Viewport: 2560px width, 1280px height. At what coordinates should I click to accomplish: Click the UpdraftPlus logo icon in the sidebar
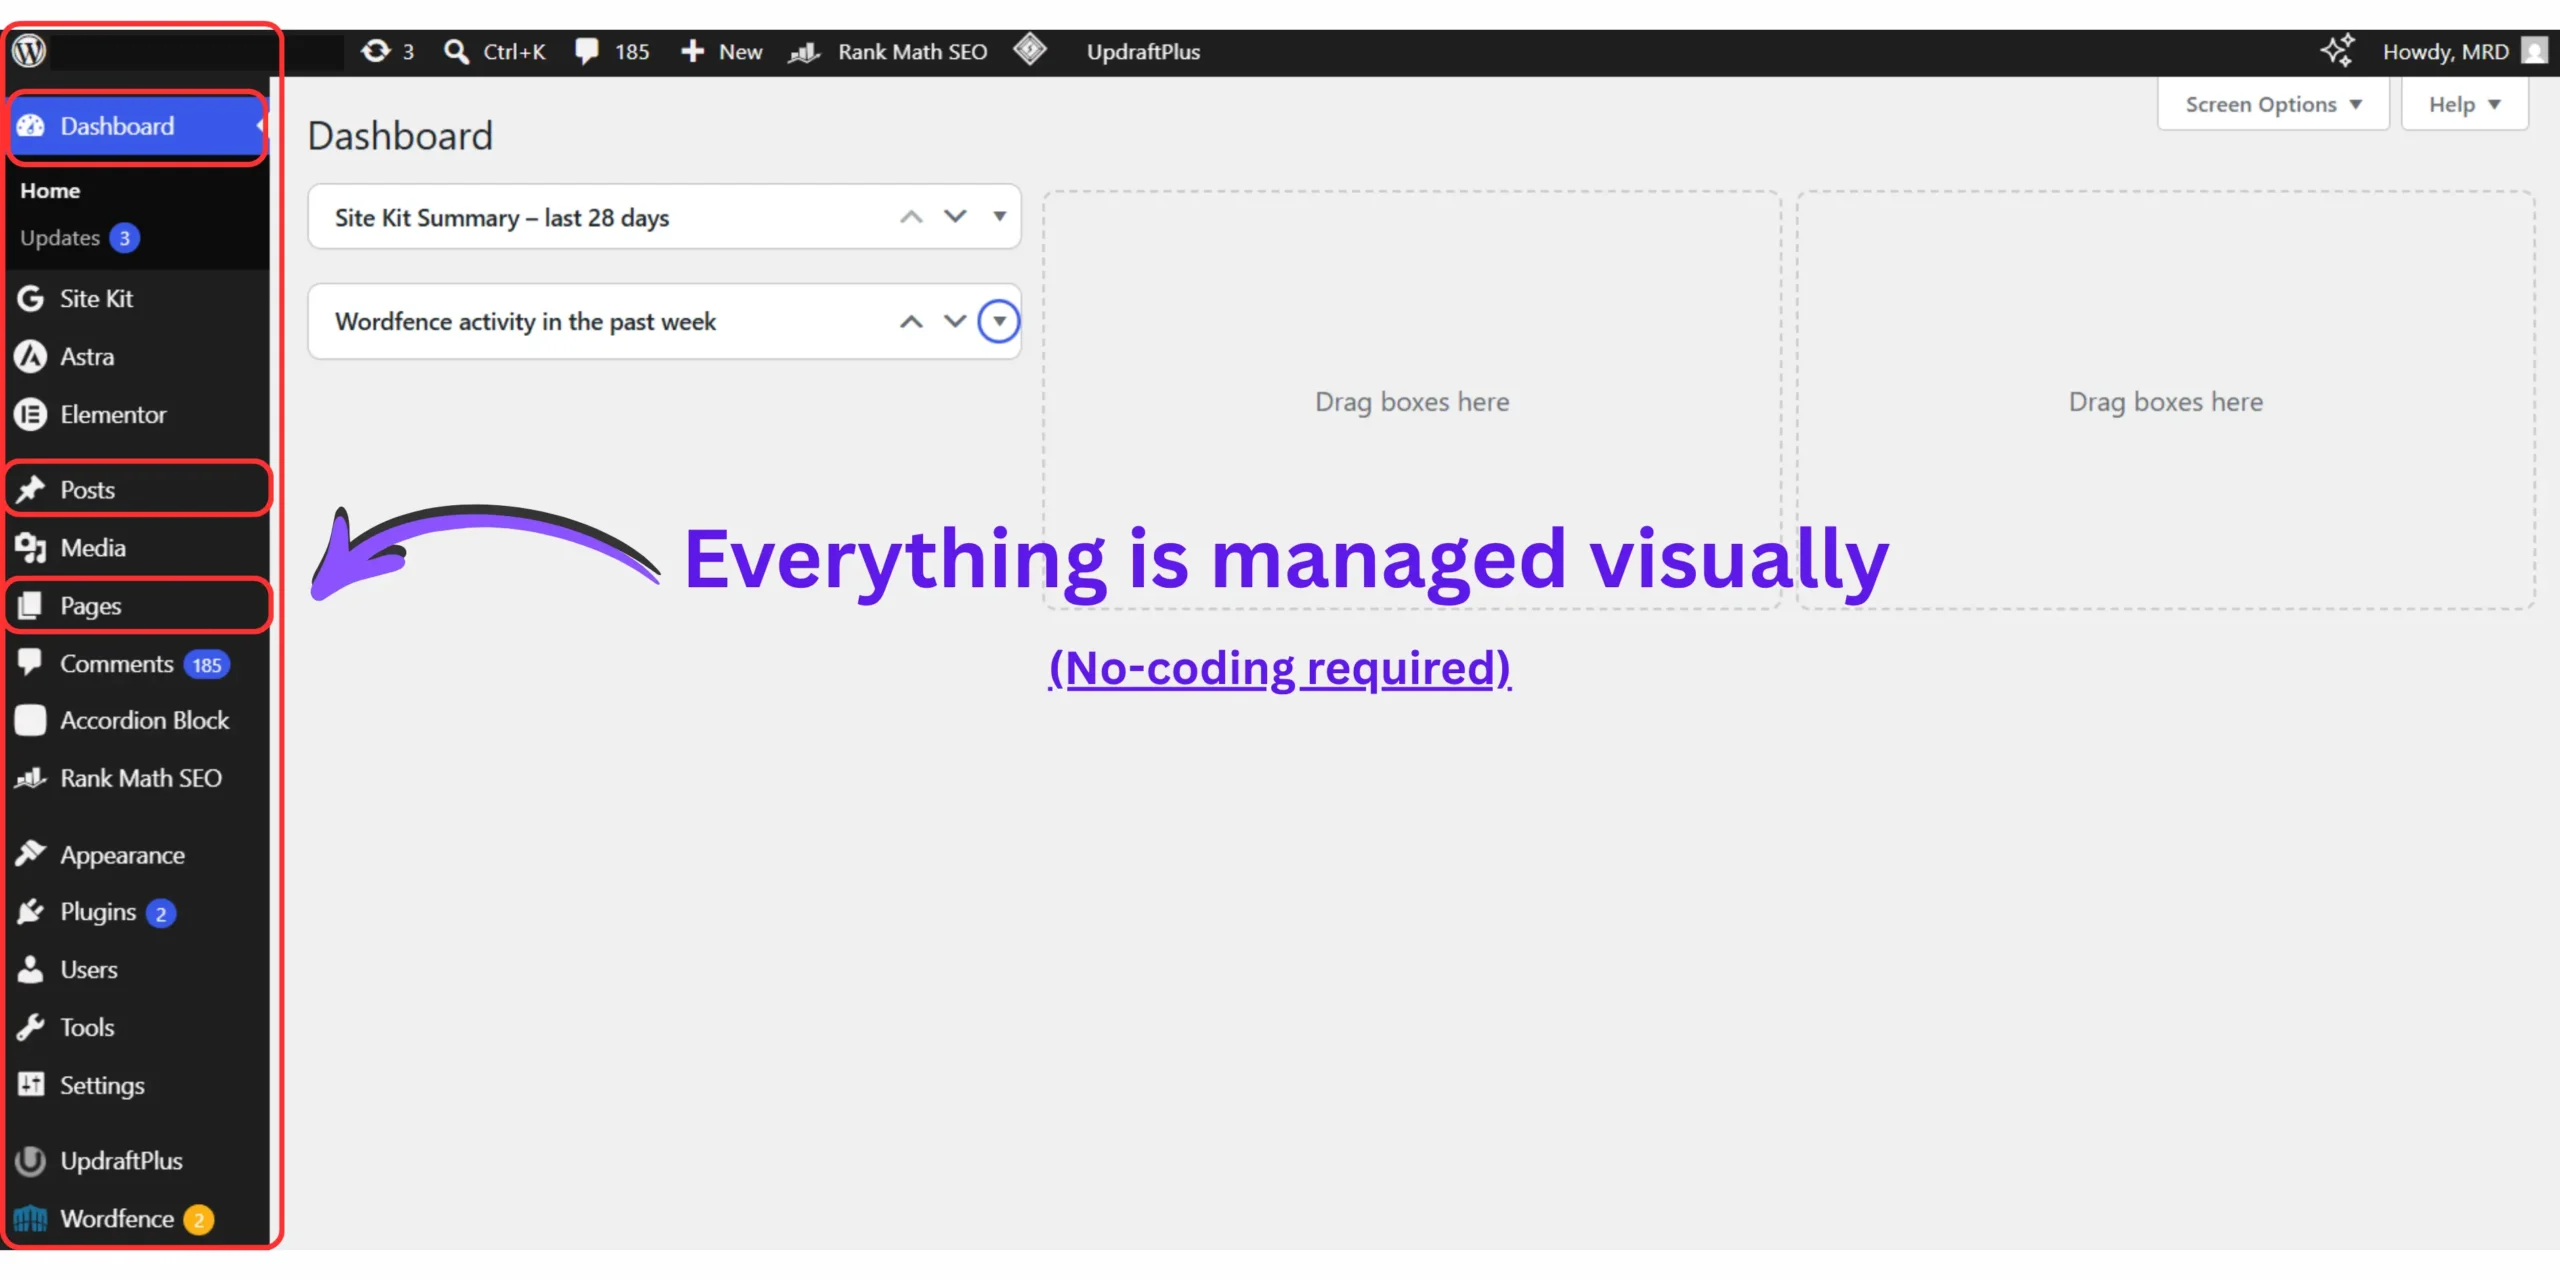(x=31, y=1160)
